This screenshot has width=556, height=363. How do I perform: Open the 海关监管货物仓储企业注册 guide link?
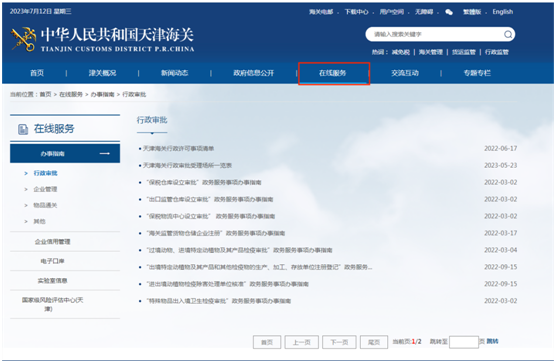216,233
